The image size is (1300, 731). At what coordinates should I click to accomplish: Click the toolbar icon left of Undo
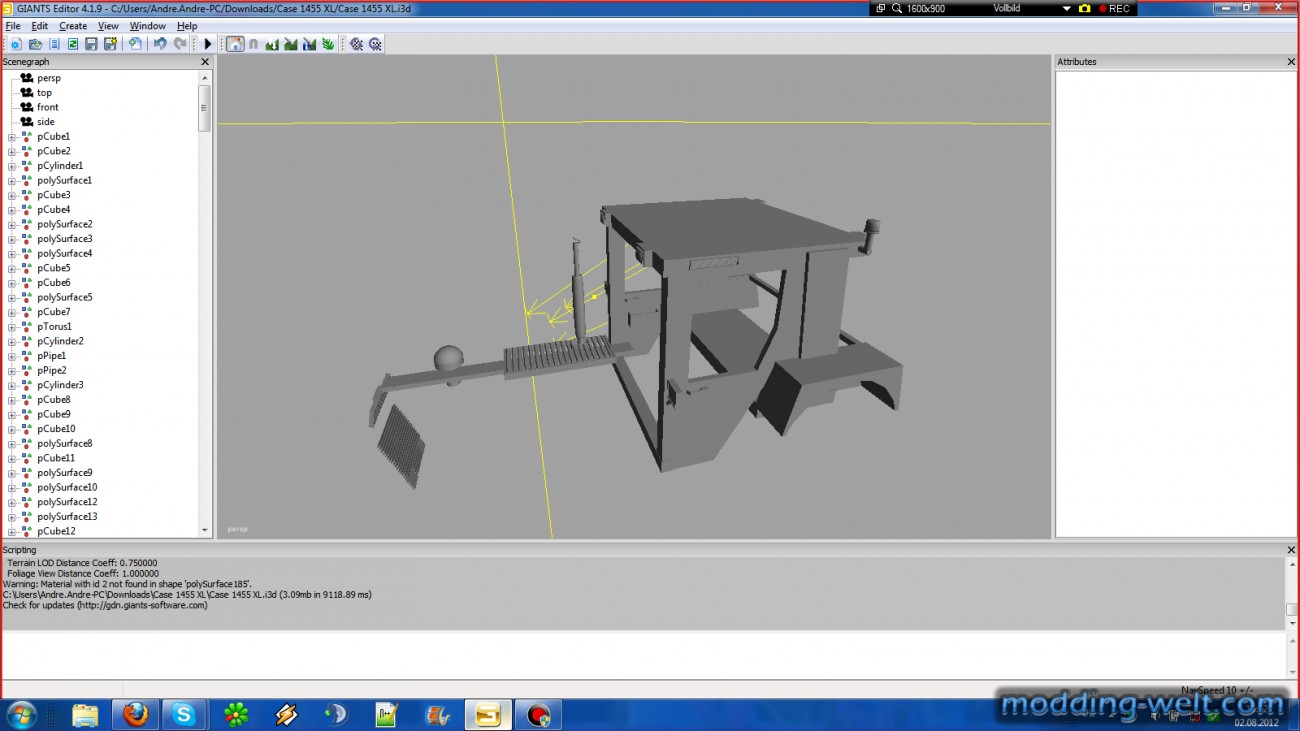pos(135,44)
